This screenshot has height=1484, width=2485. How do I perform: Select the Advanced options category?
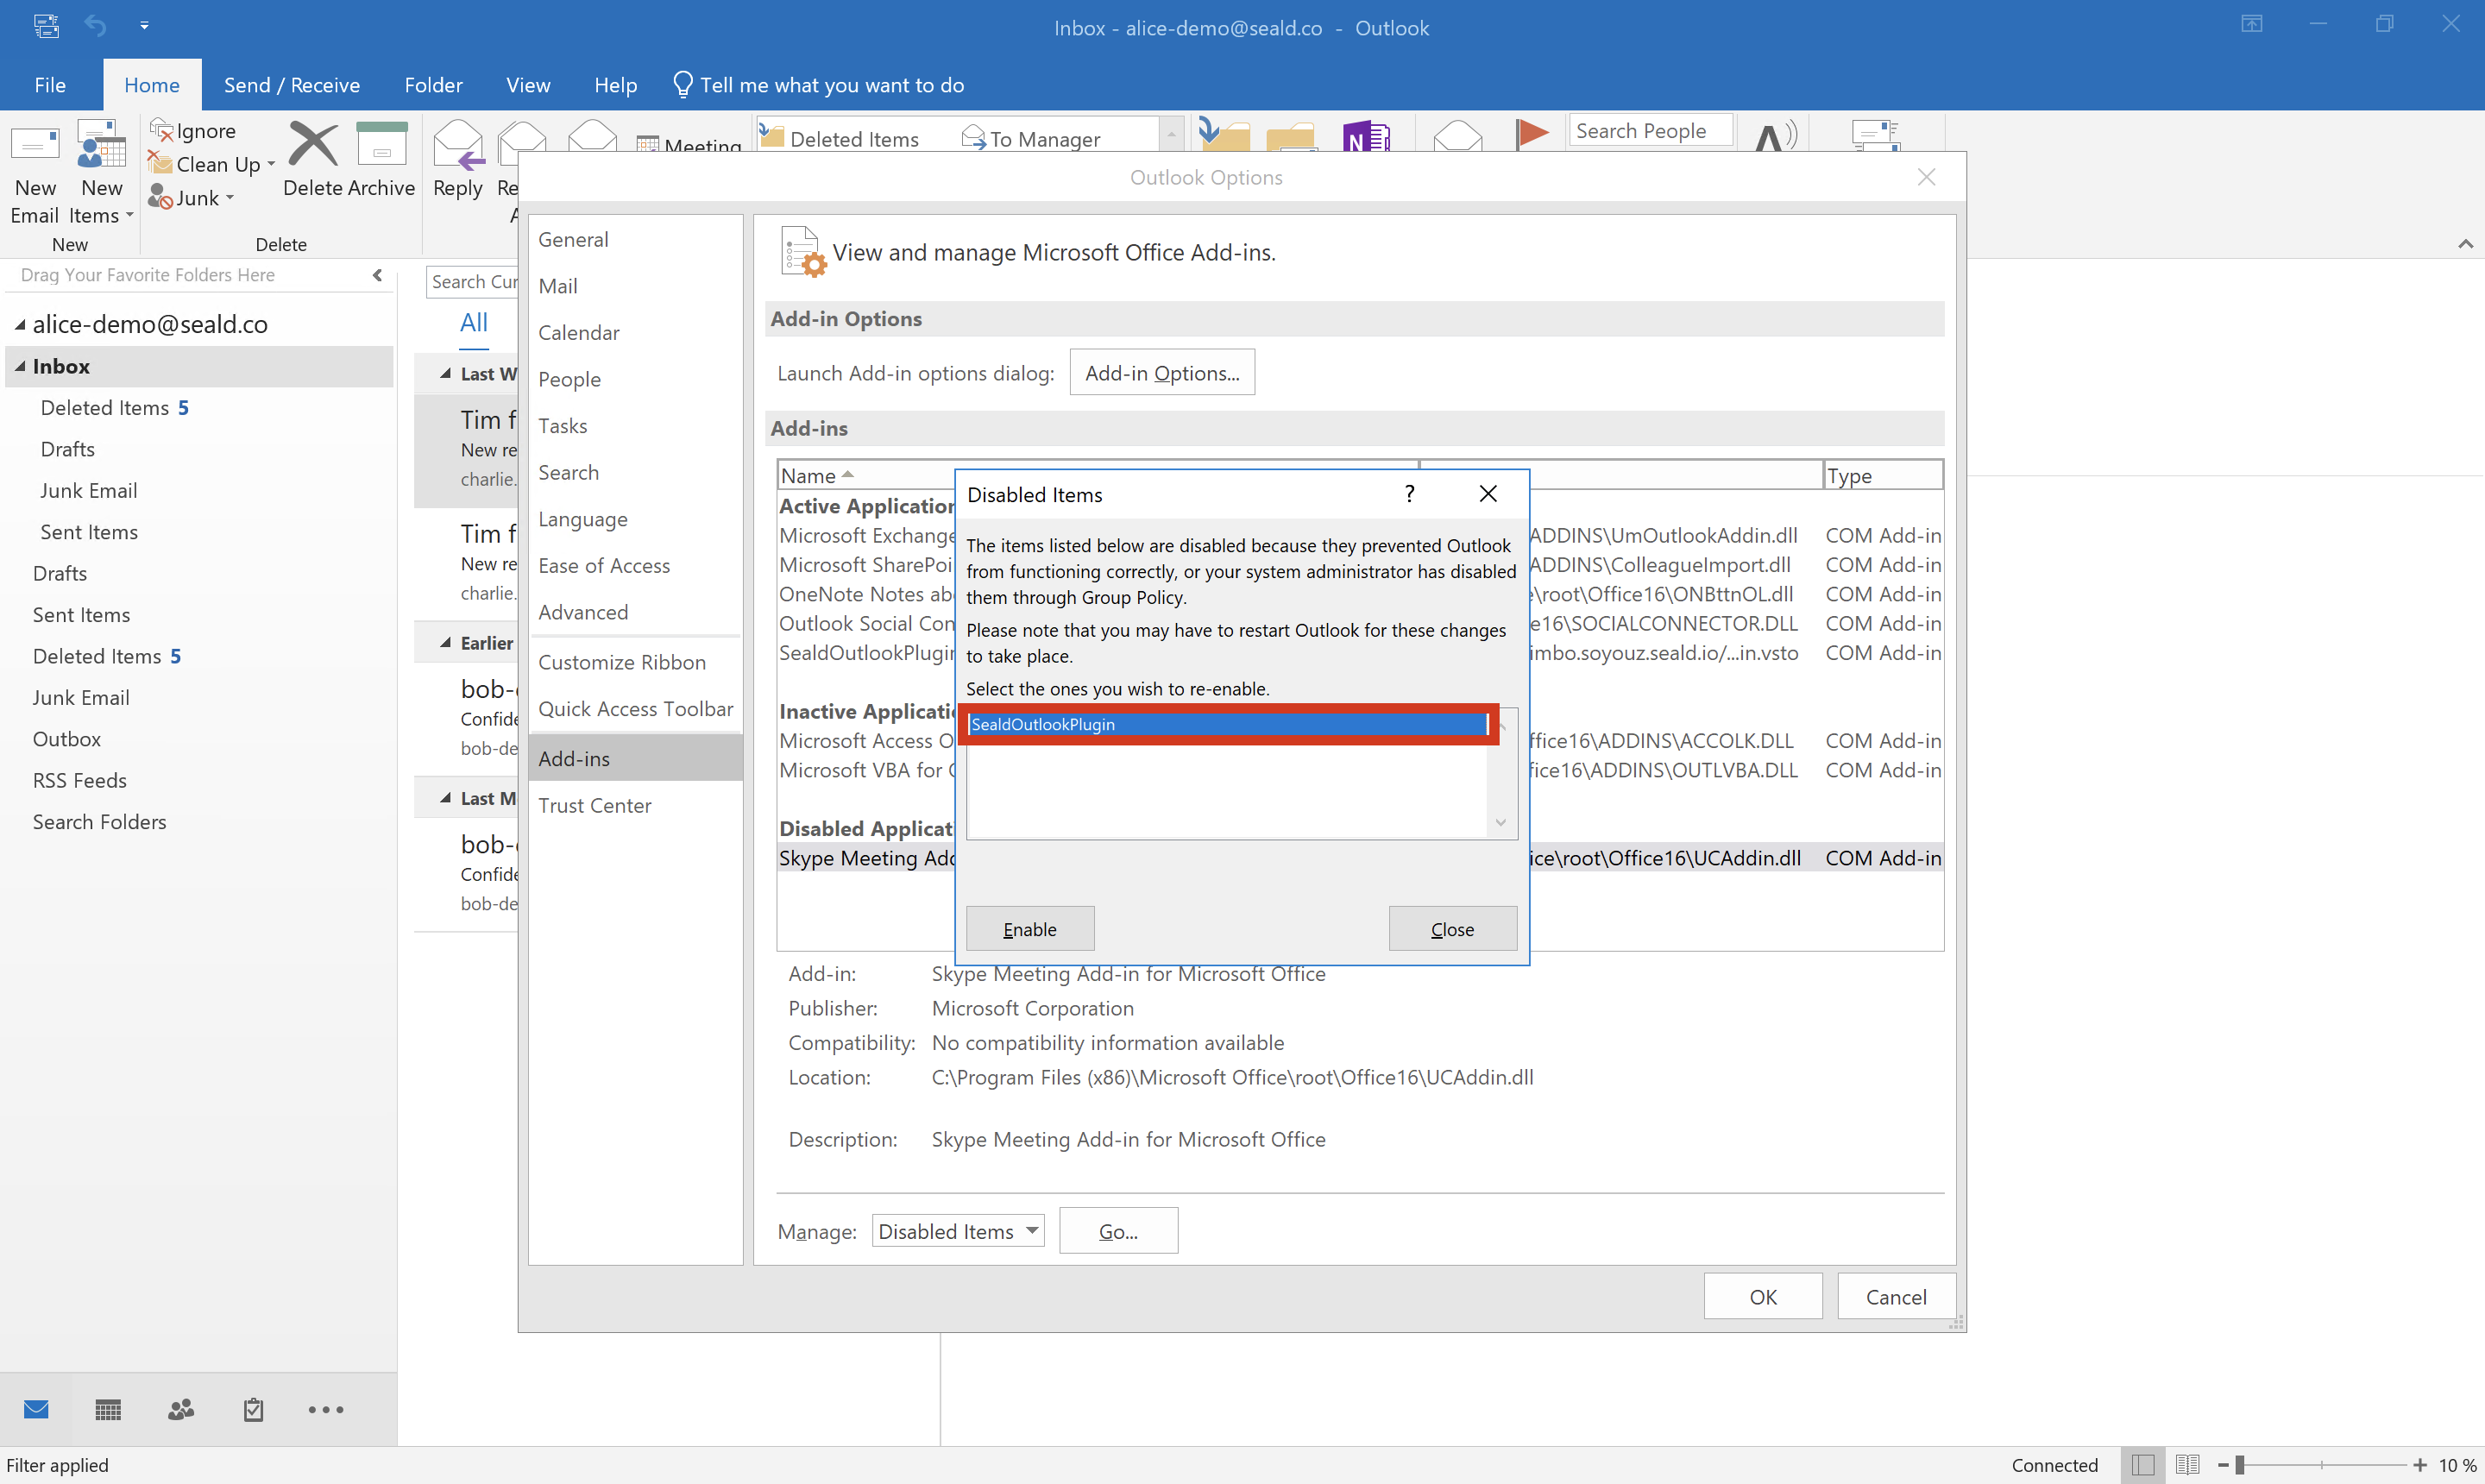(635, 612)
